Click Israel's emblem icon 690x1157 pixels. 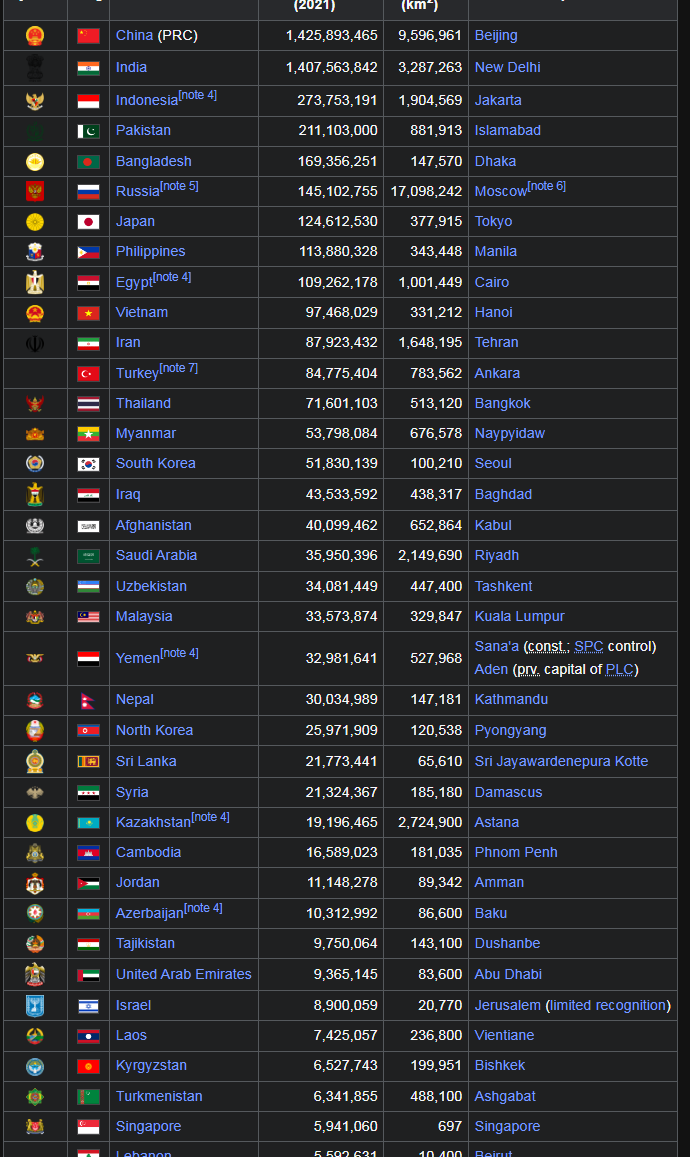(x=35, y=1005)
